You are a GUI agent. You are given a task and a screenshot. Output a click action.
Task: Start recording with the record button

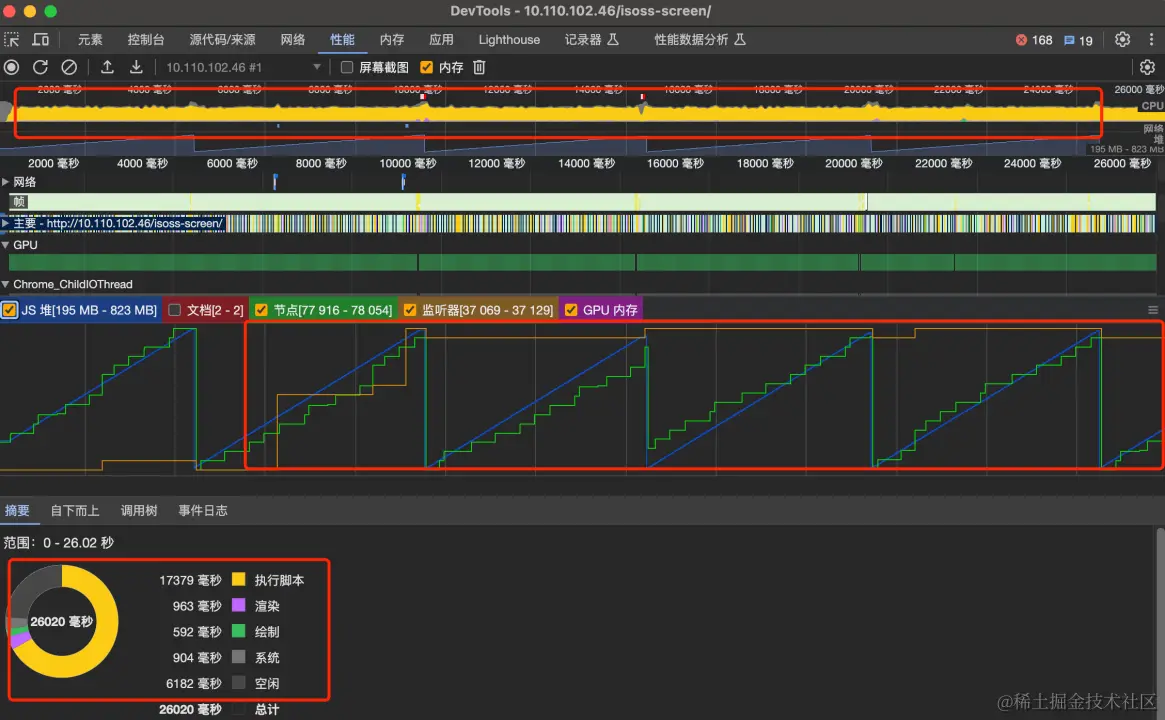pyautogui.click(x=12, y=68)
